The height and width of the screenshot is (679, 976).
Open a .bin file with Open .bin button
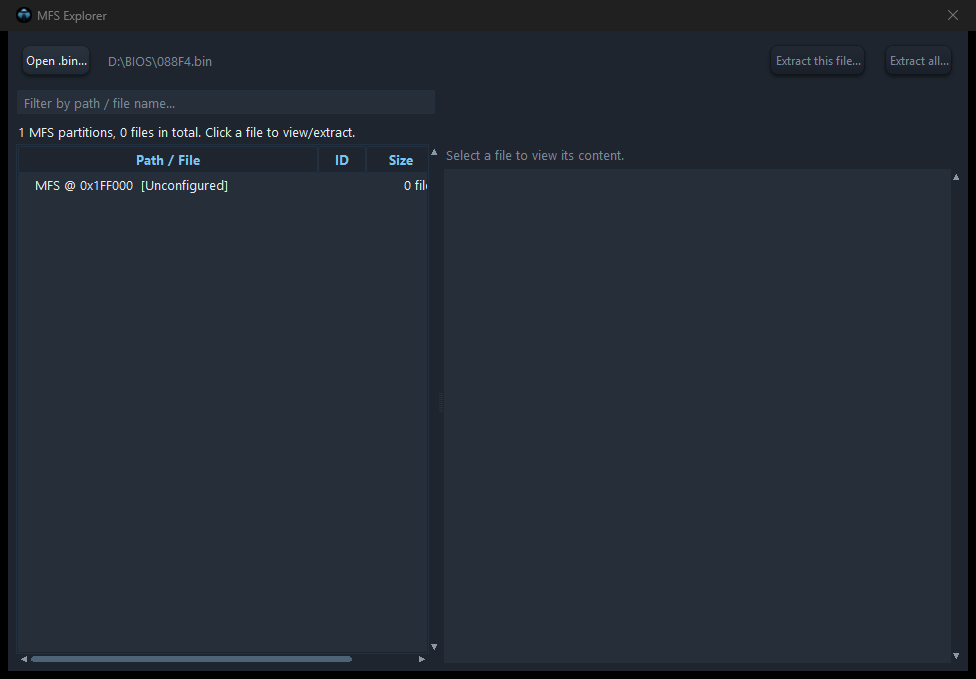pyautogui.click(x=56, y=61)
